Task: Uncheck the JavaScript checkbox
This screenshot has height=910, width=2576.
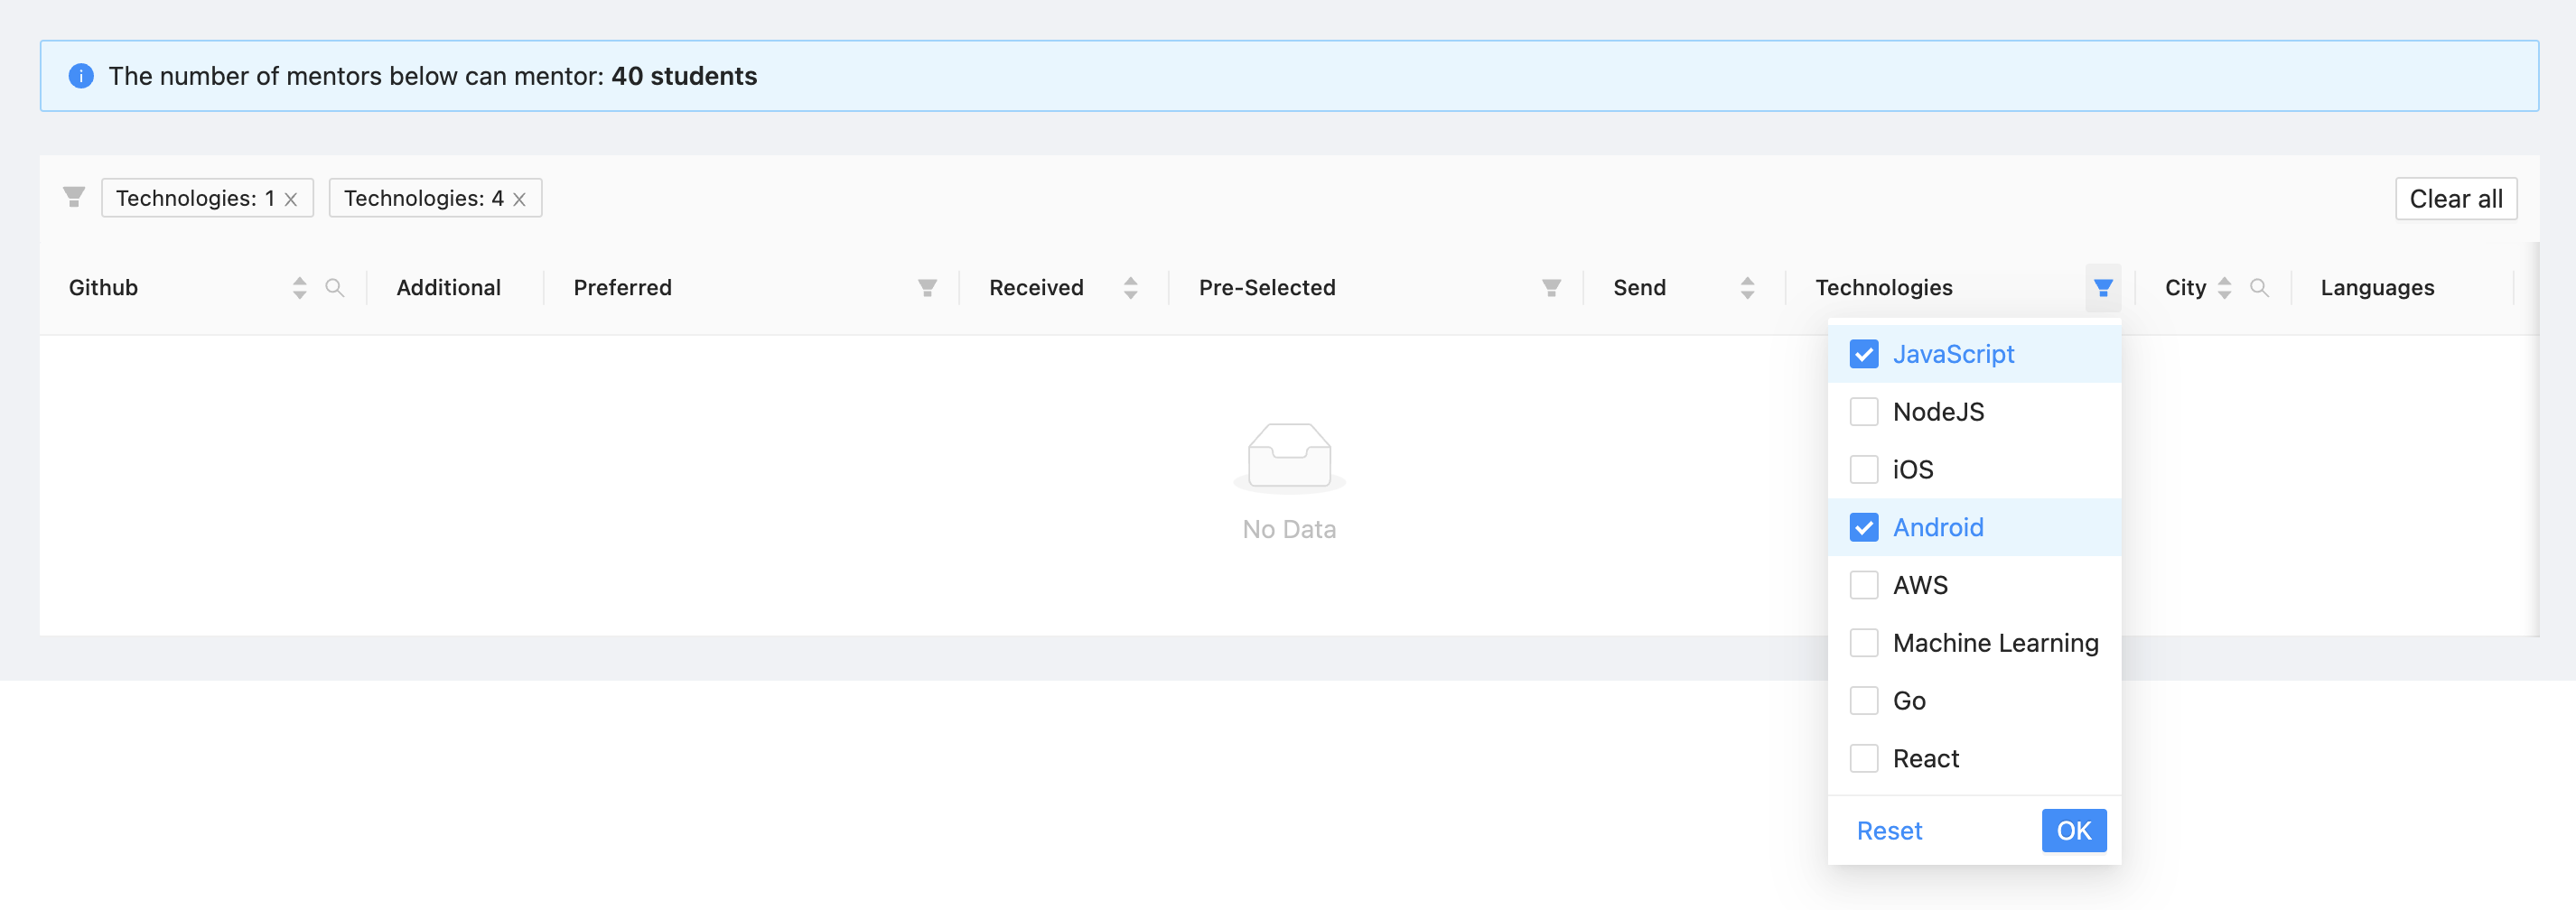Action: click(1863, 354)
